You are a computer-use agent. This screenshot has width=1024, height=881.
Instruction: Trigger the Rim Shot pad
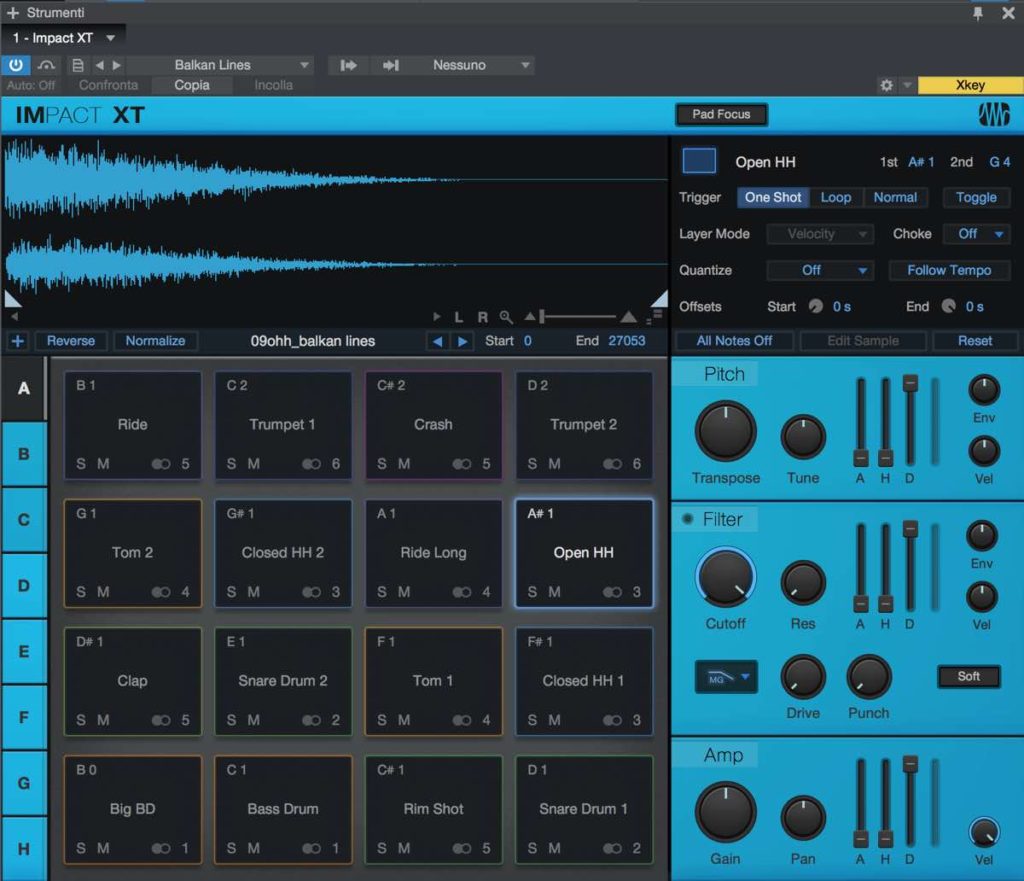point(434,809)
